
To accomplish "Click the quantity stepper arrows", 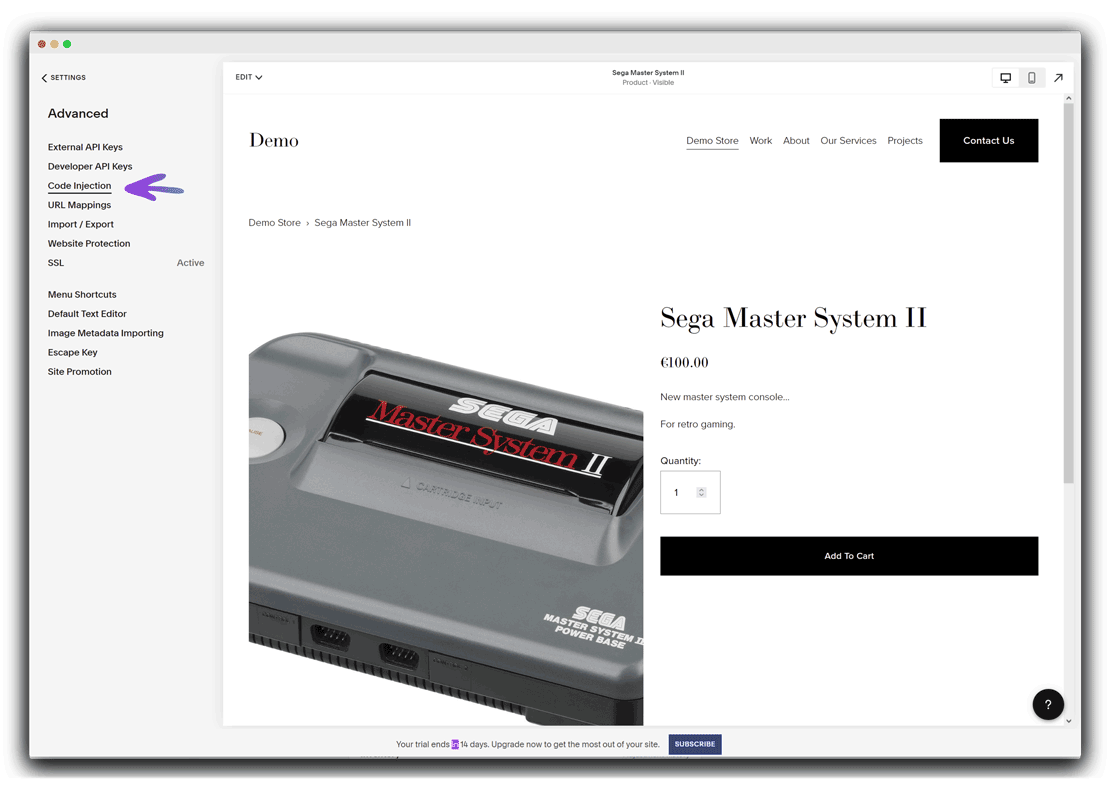I will tap(702, 493).
